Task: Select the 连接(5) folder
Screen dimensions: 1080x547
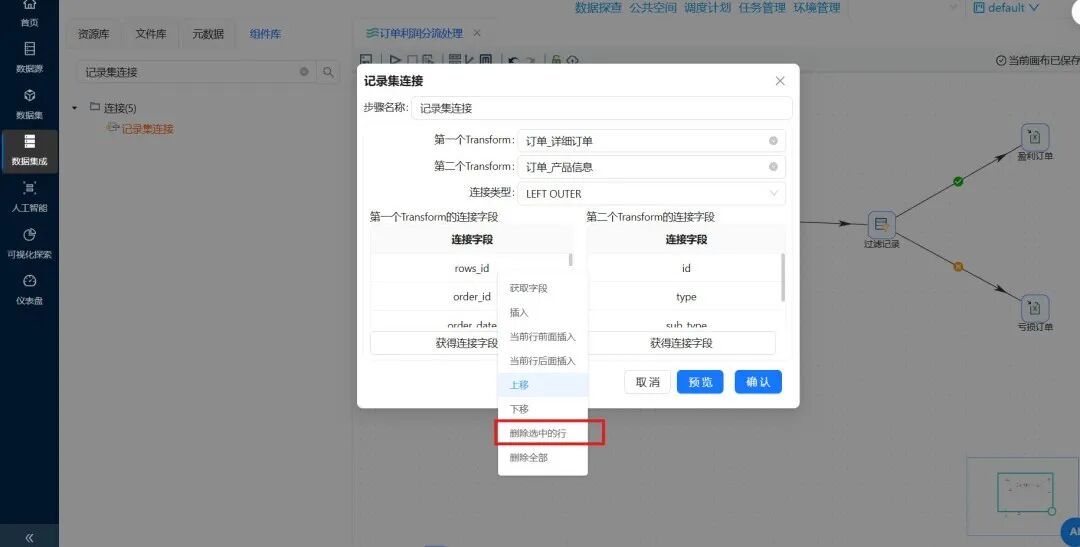Action: pos(114,107)
